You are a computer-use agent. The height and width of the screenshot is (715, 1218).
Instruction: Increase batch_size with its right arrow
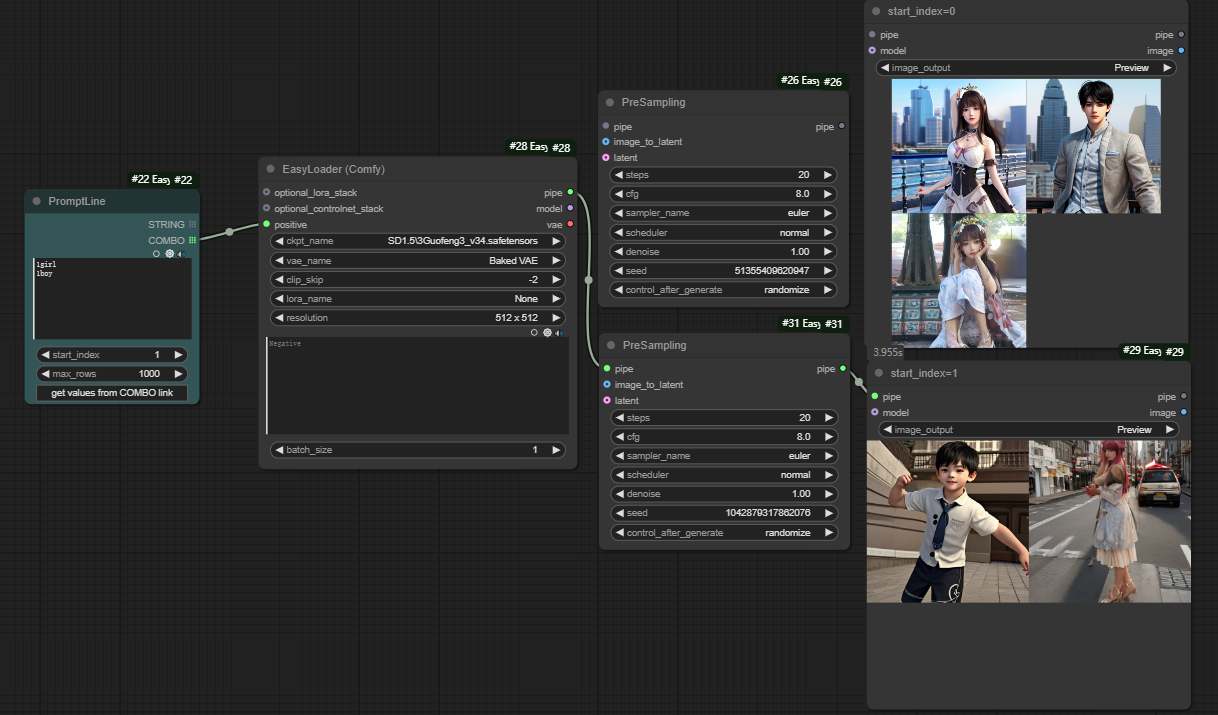click(x=556, y=450)
